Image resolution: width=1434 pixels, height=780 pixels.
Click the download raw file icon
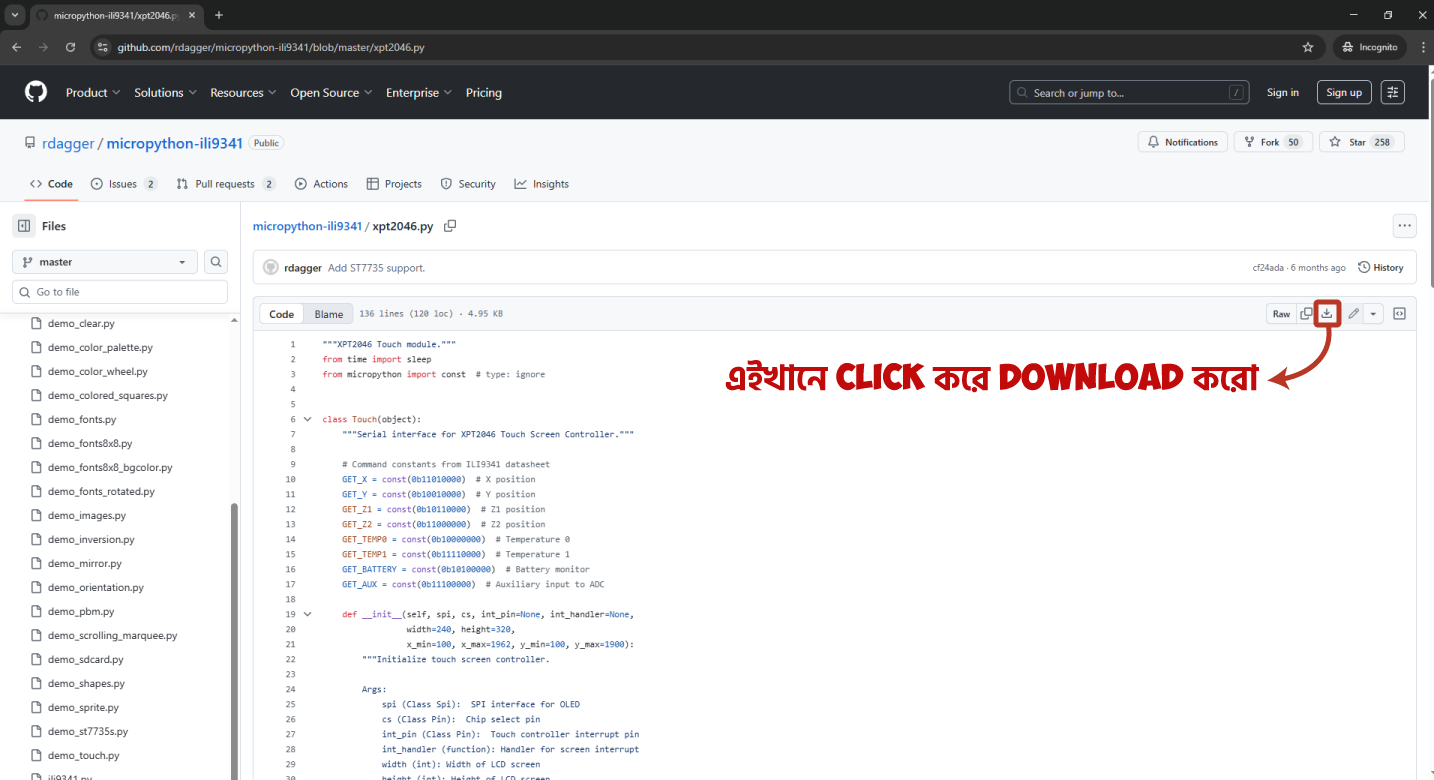1327,313
